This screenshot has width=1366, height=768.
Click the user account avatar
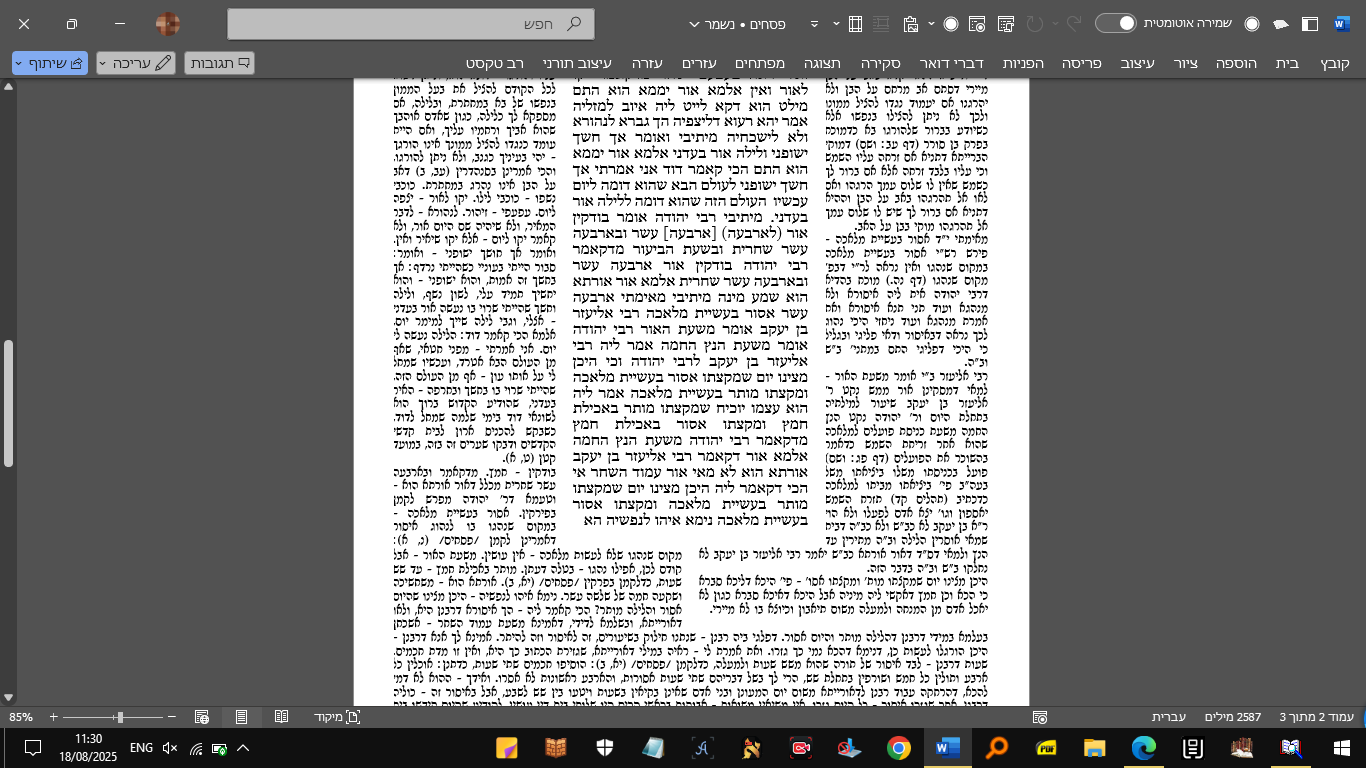(168, 23)
